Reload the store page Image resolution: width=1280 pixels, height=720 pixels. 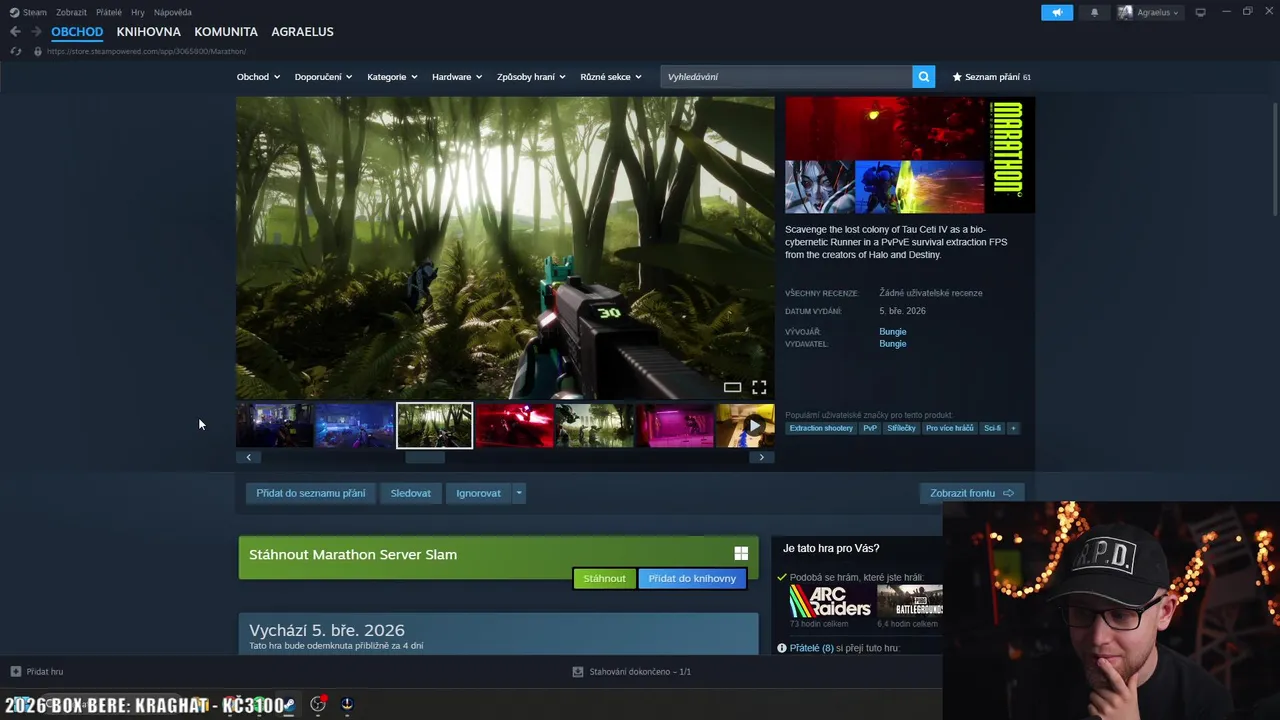15,51
